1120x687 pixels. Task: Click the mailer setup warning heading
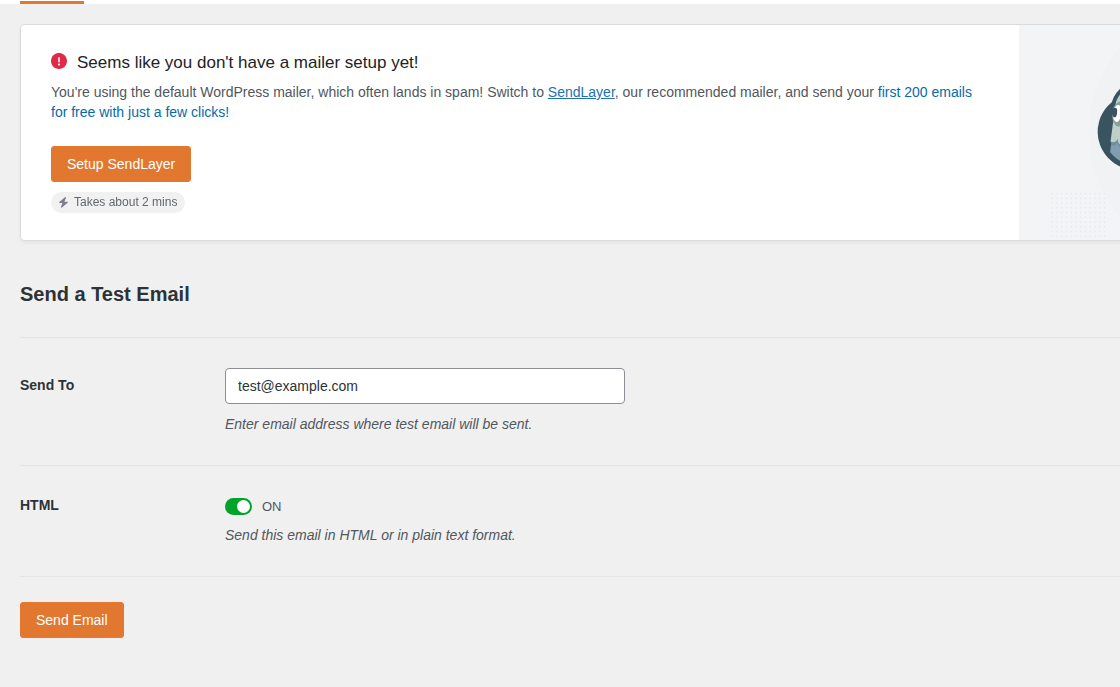point(248,62)
